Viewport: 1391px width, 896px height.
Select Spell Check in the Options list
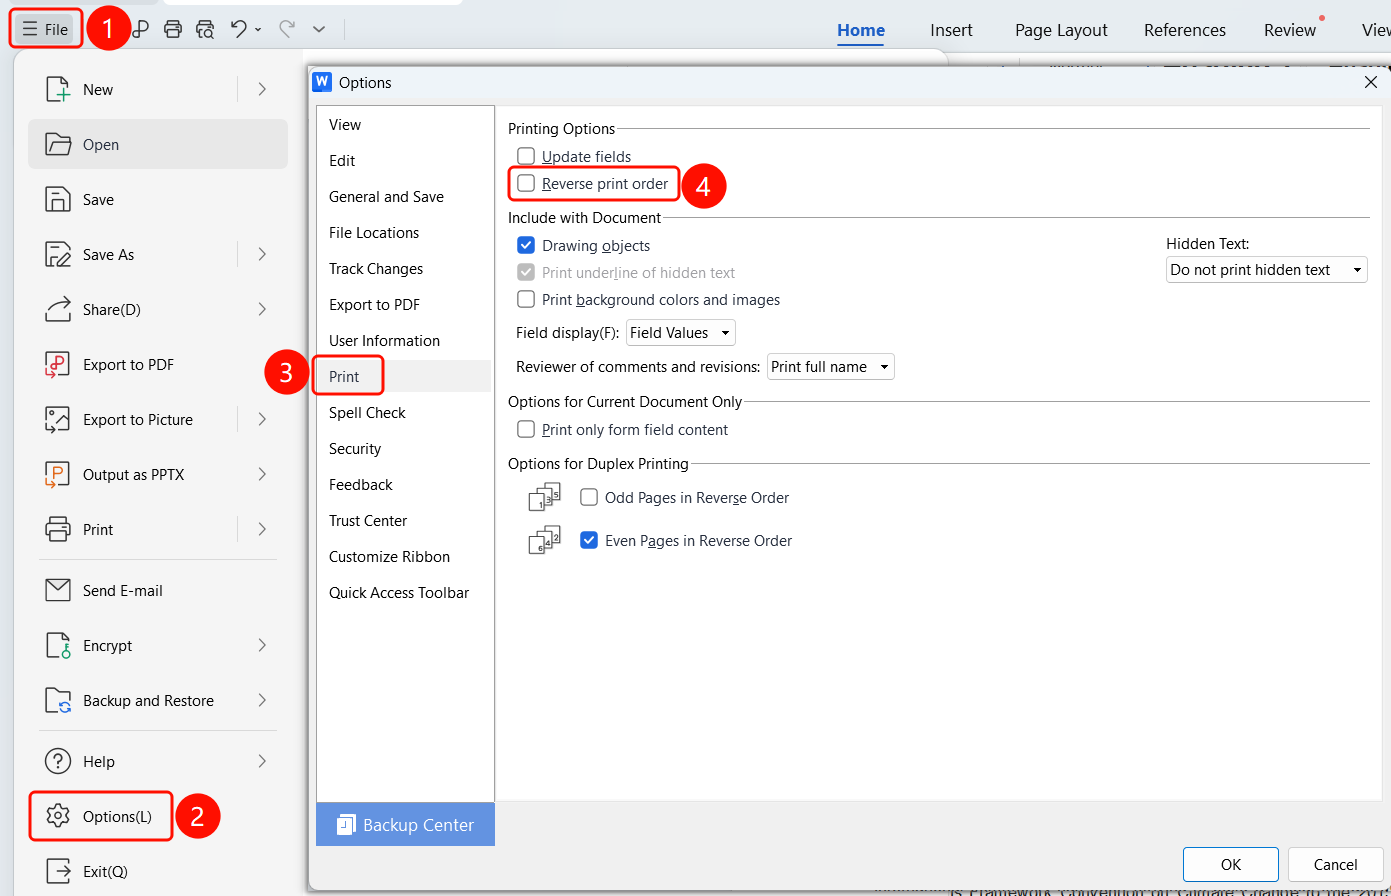coord(404,412)
